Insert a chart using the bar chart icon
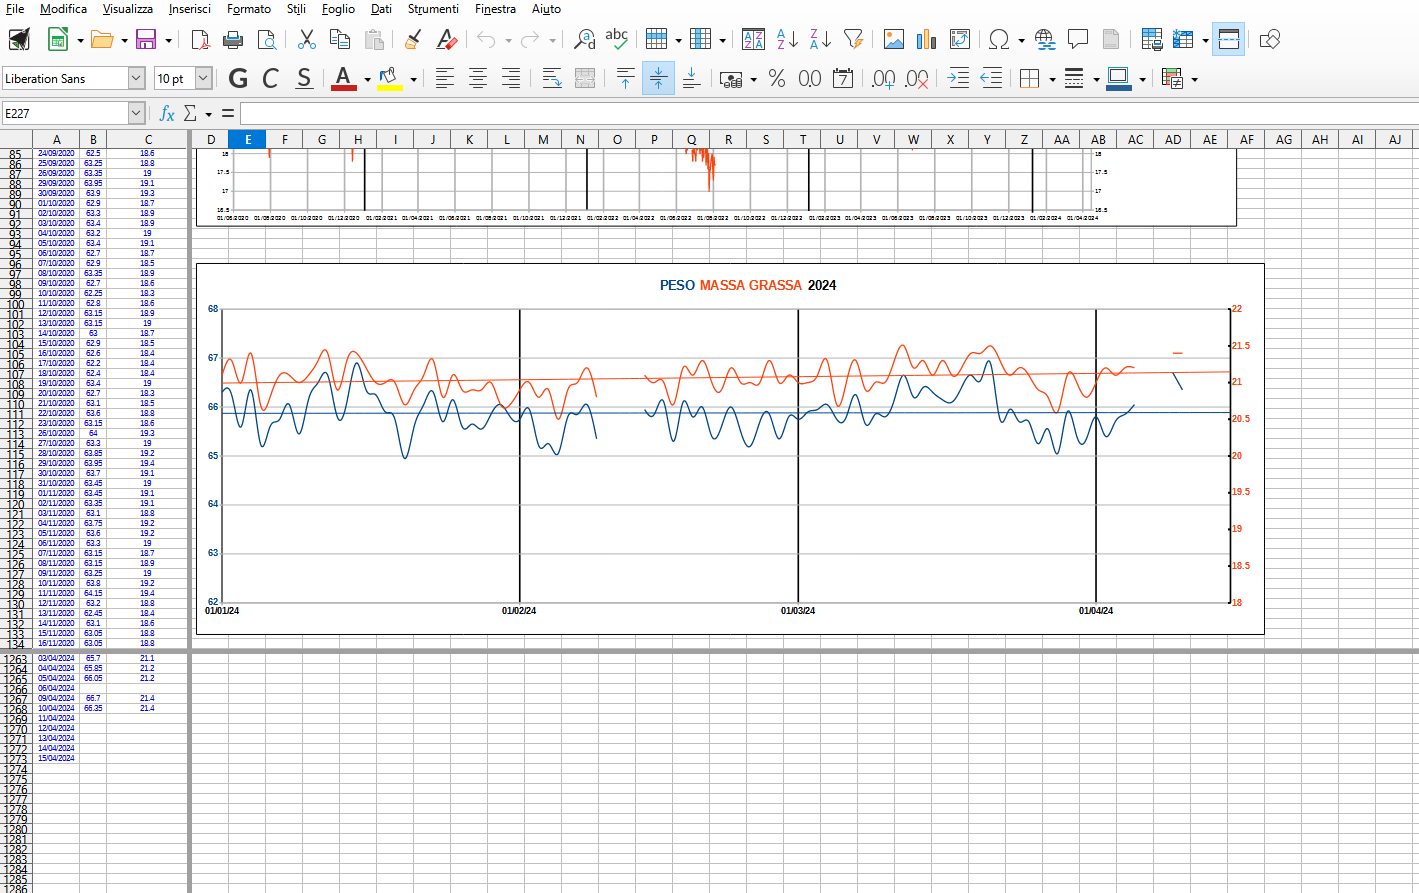 [927, 40]
